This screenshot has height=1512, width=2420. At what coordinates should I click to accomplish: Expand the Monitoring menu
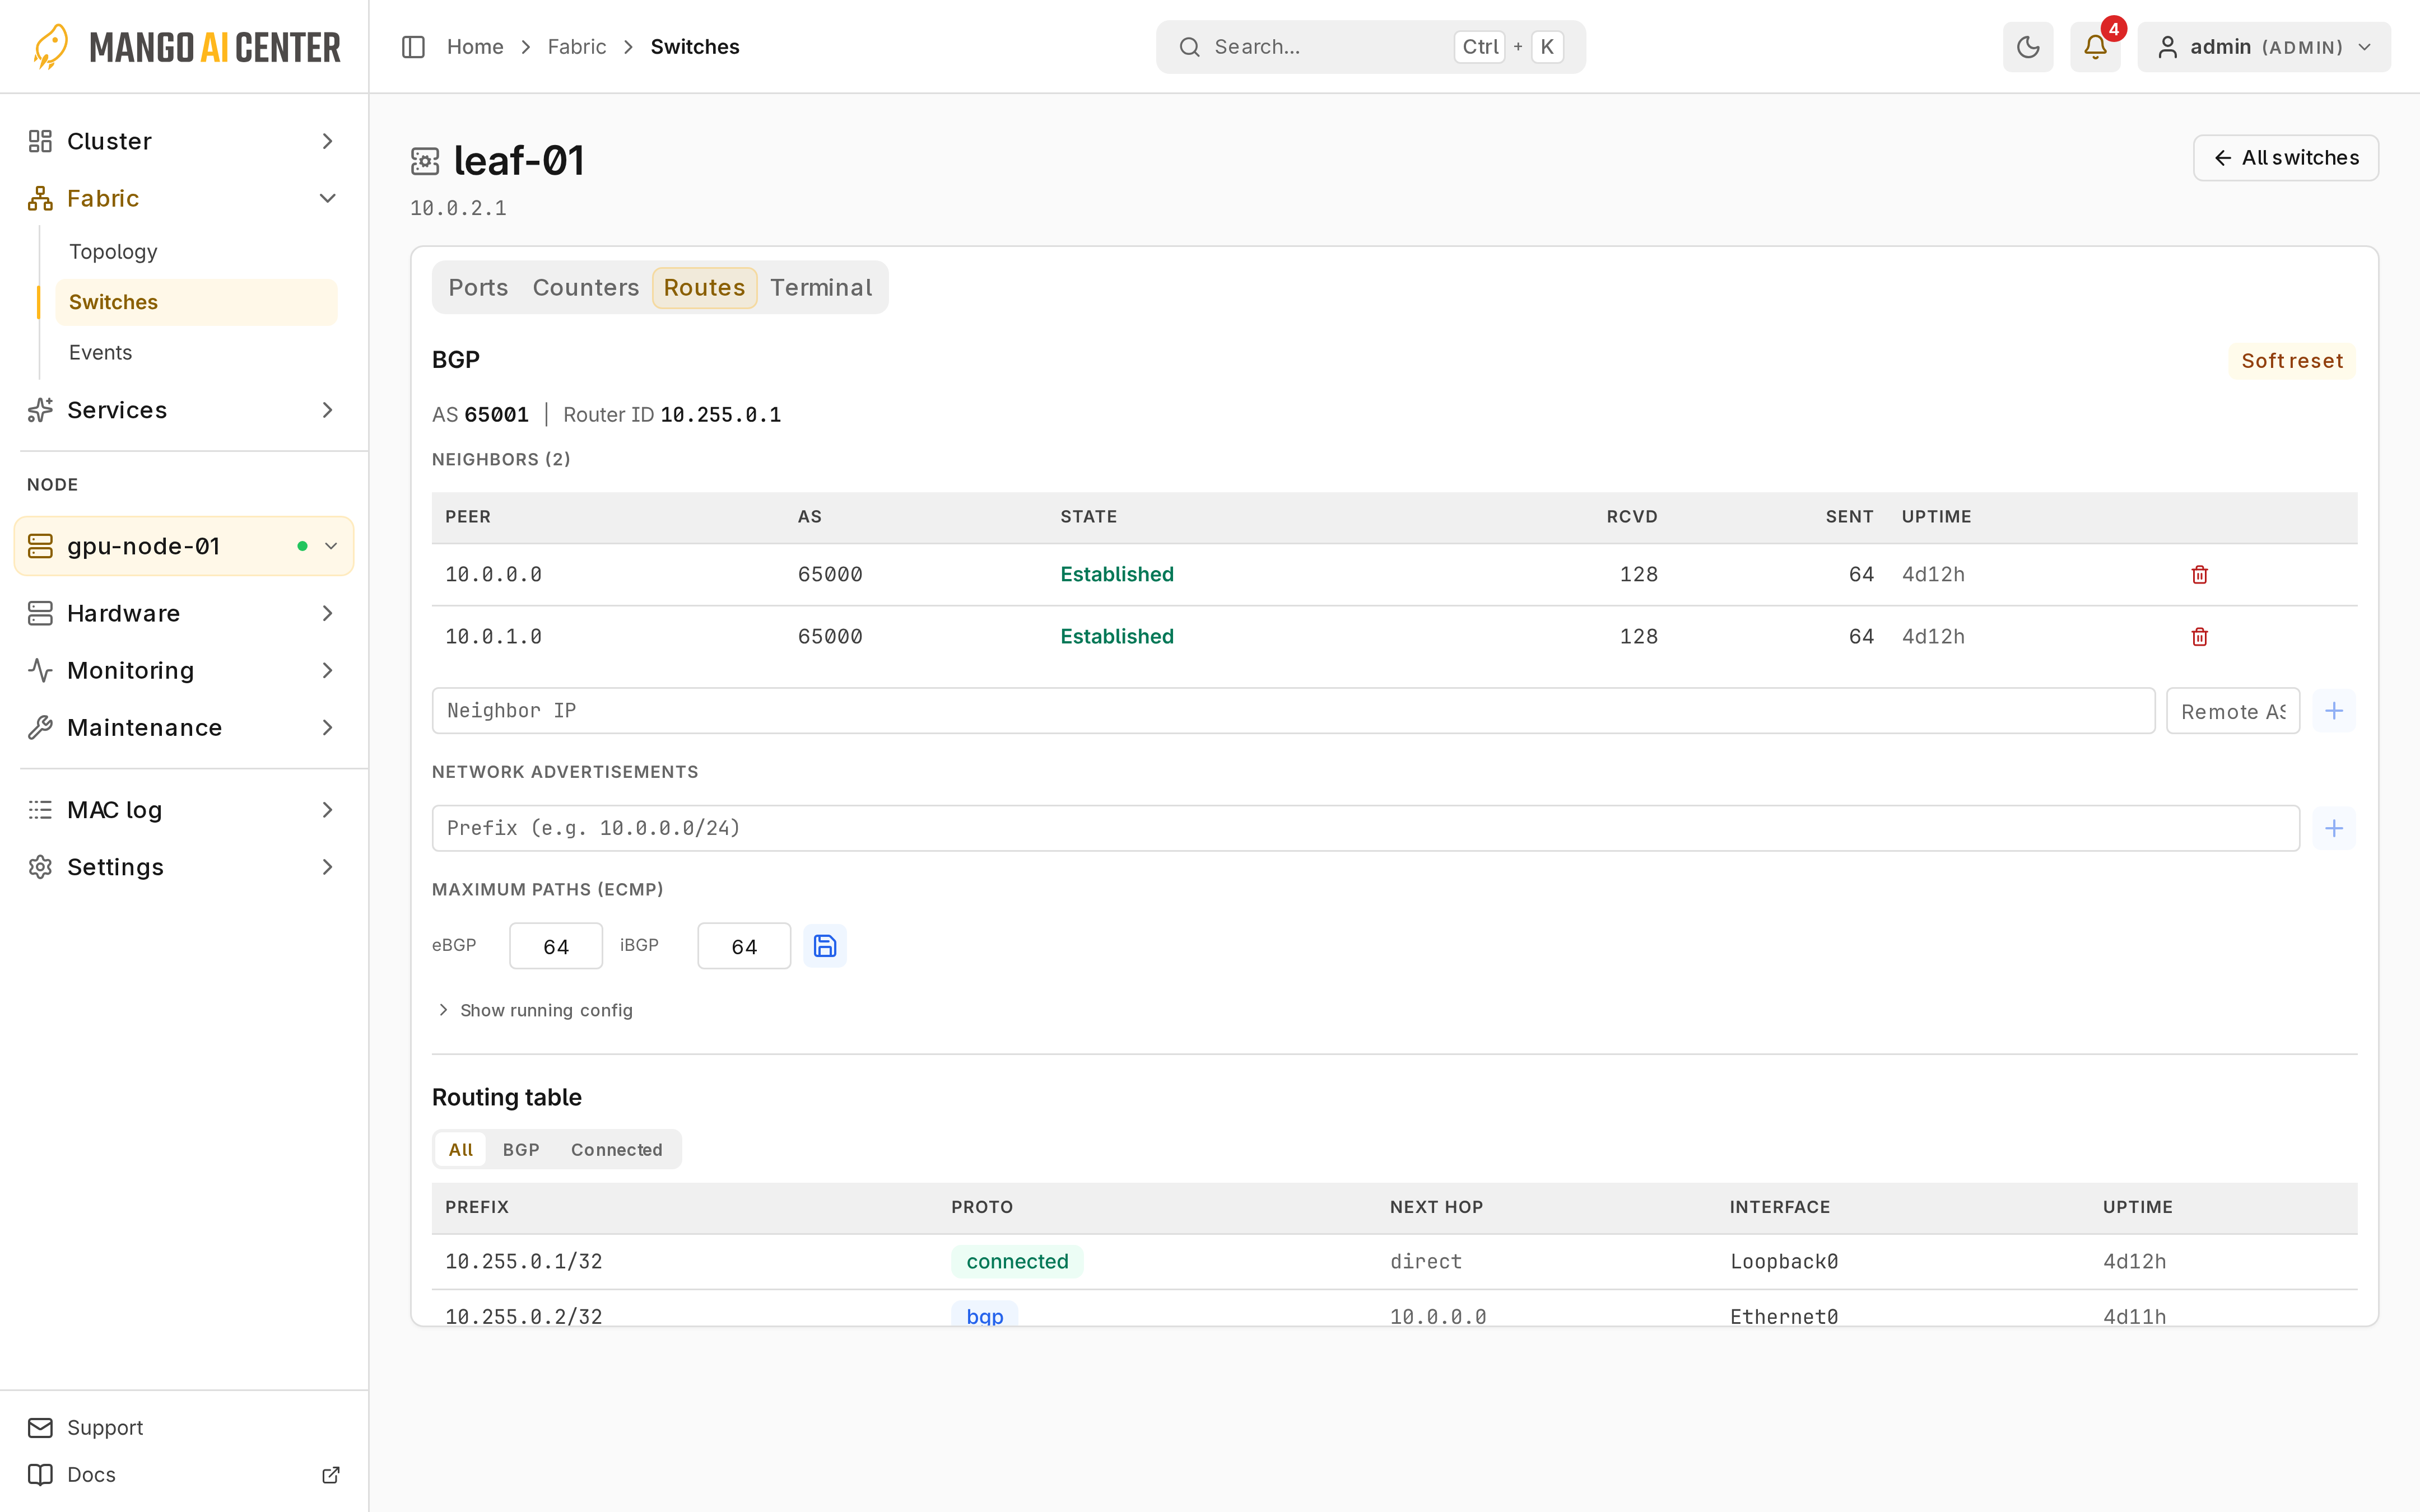tap(184, 670)
